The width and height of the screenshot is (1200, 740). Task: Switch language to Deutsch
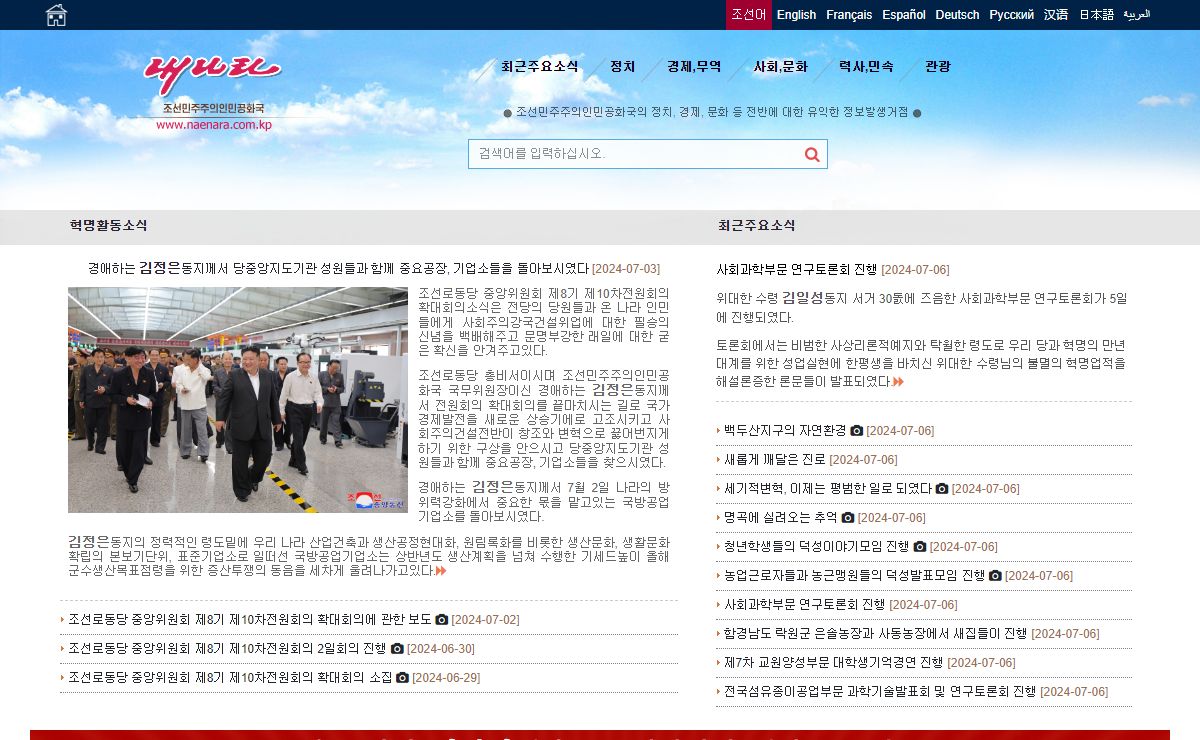click(958, 15)
